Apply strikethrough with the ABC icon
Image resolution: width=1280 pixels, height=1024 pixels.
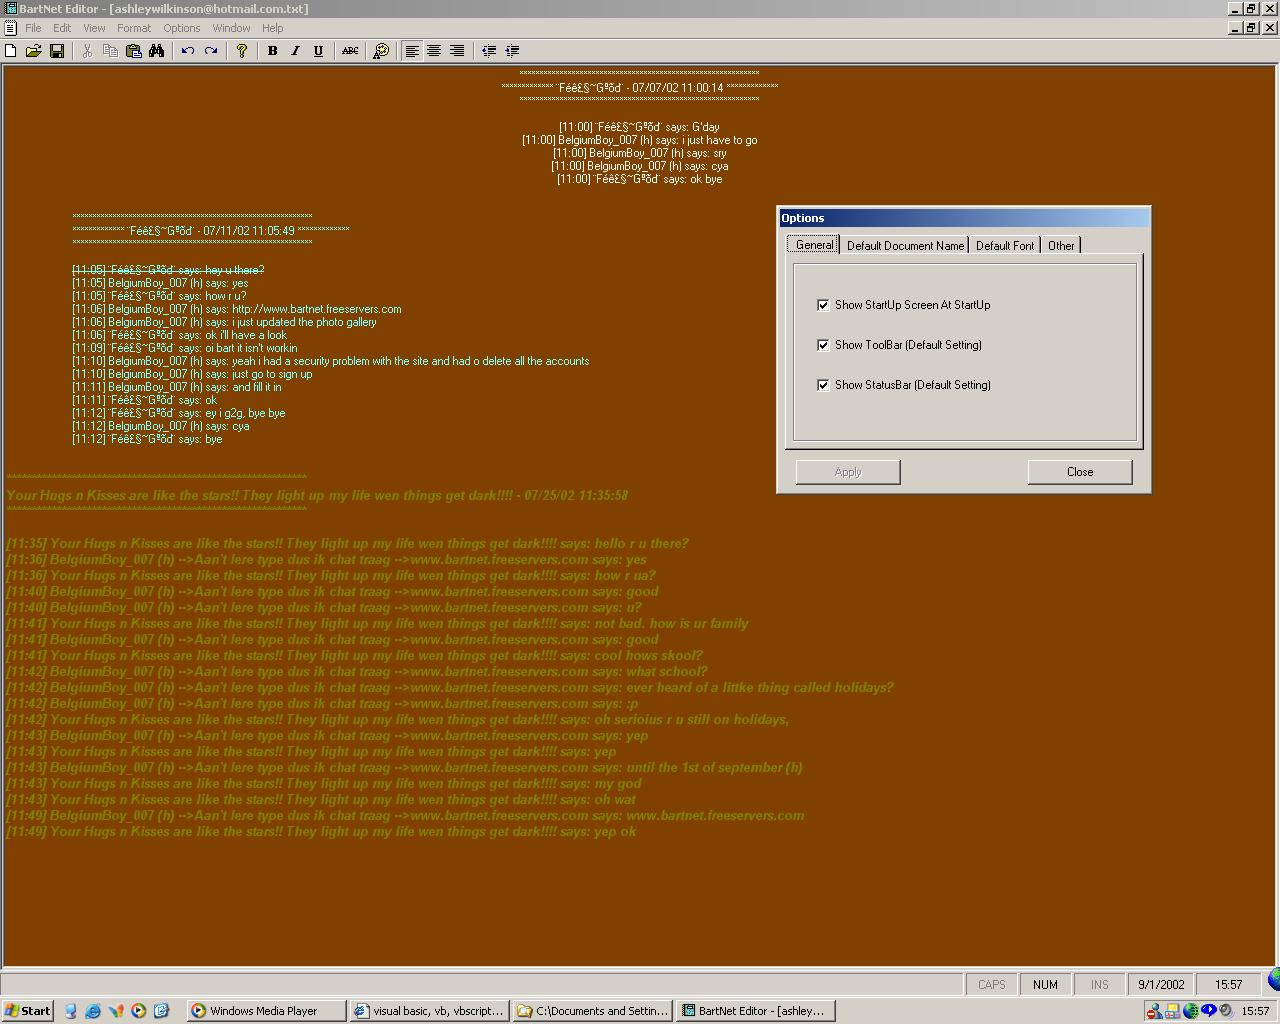[350, 51]
